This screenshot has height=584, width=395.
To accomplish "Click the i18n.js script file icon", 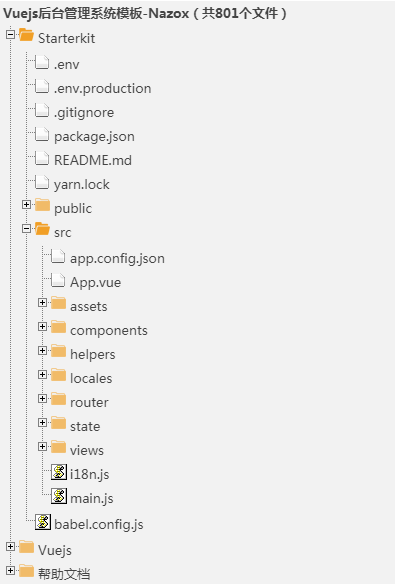I will 59,472.
